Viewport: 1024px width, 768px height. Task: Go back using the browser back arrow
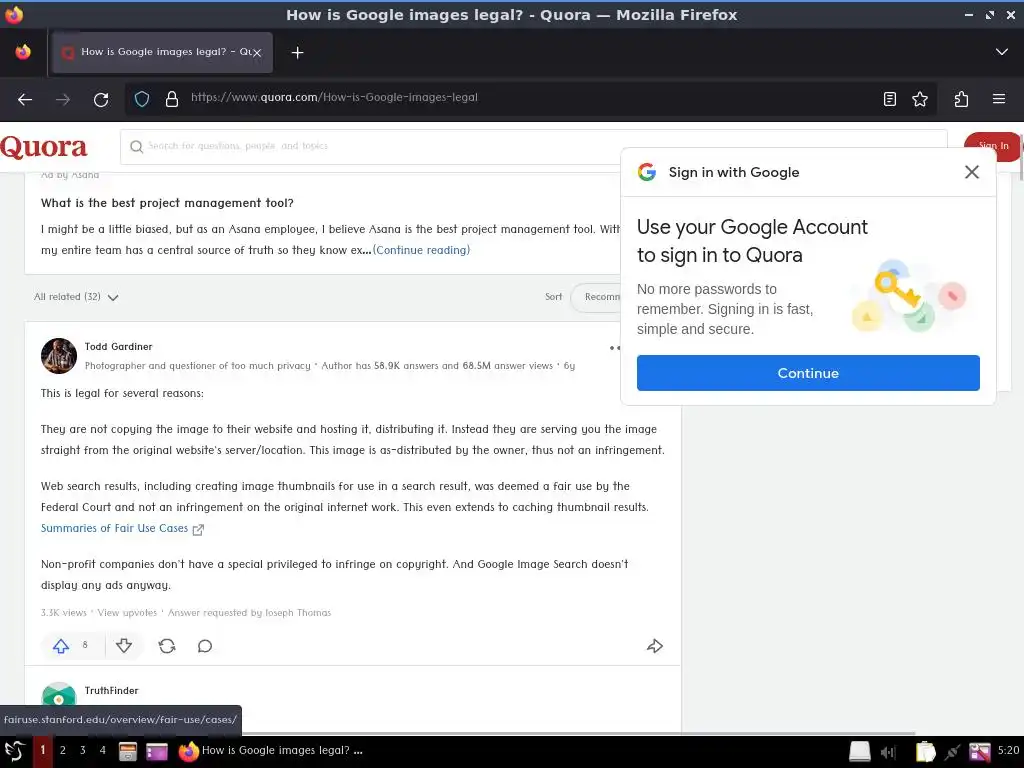(x=25, y=99)
